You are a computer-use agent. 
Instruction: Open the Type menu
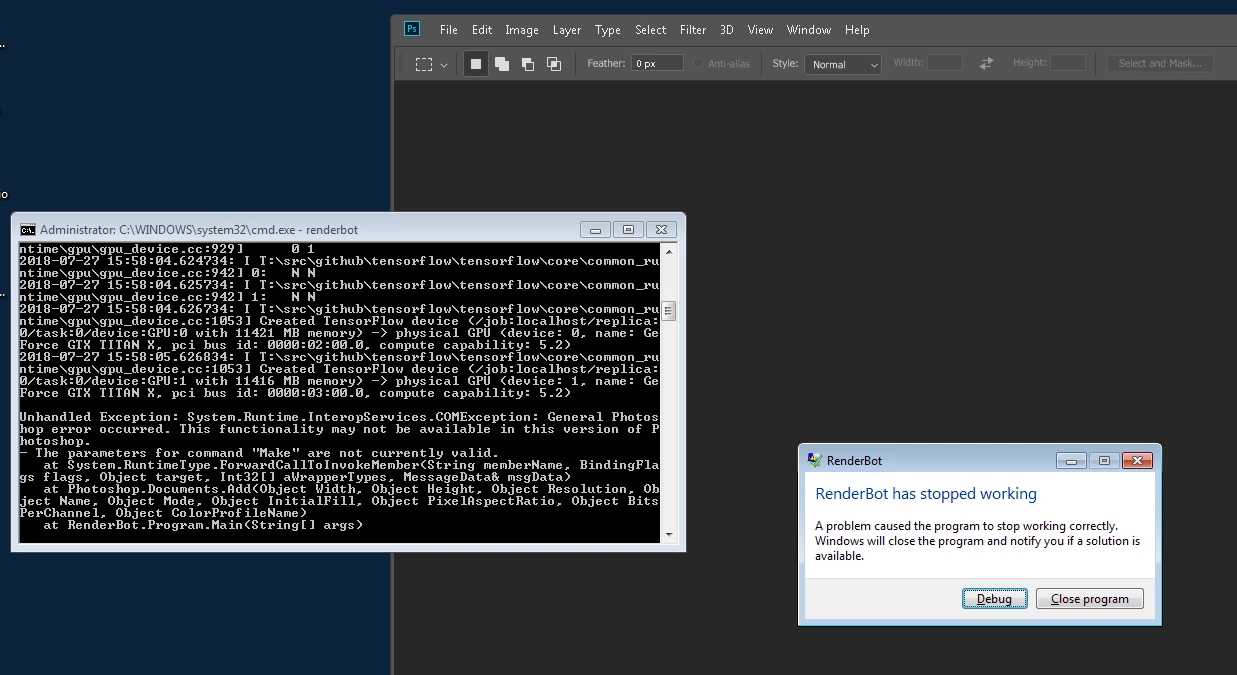click(608, 30)
